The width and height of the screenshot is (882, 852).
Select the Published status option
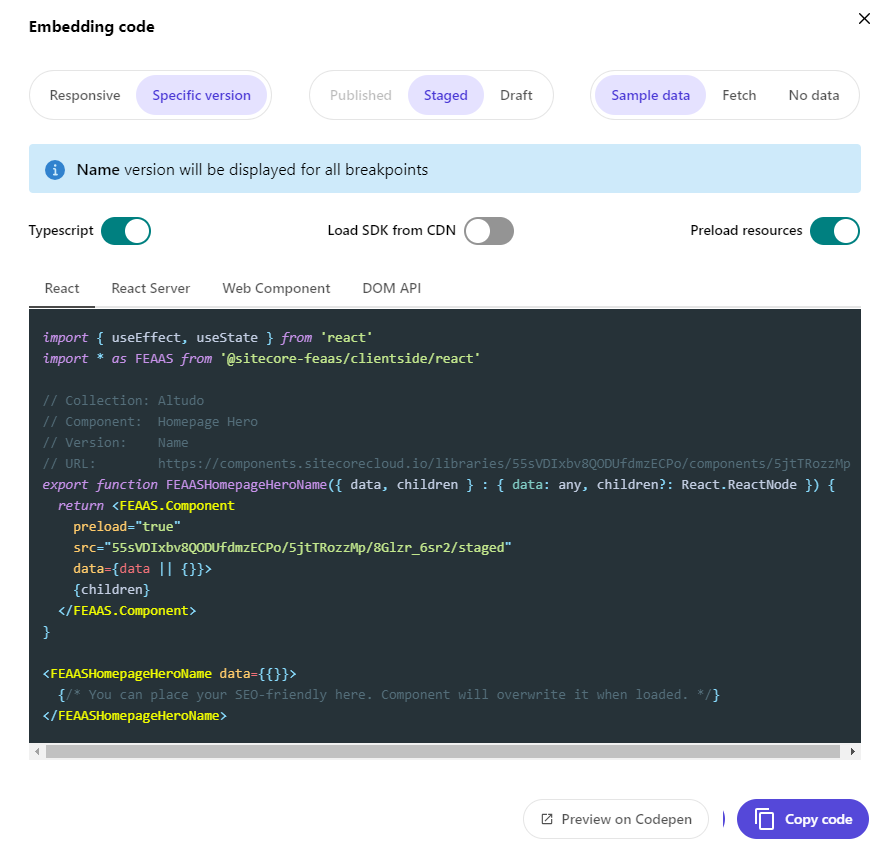tap(361, 95)
